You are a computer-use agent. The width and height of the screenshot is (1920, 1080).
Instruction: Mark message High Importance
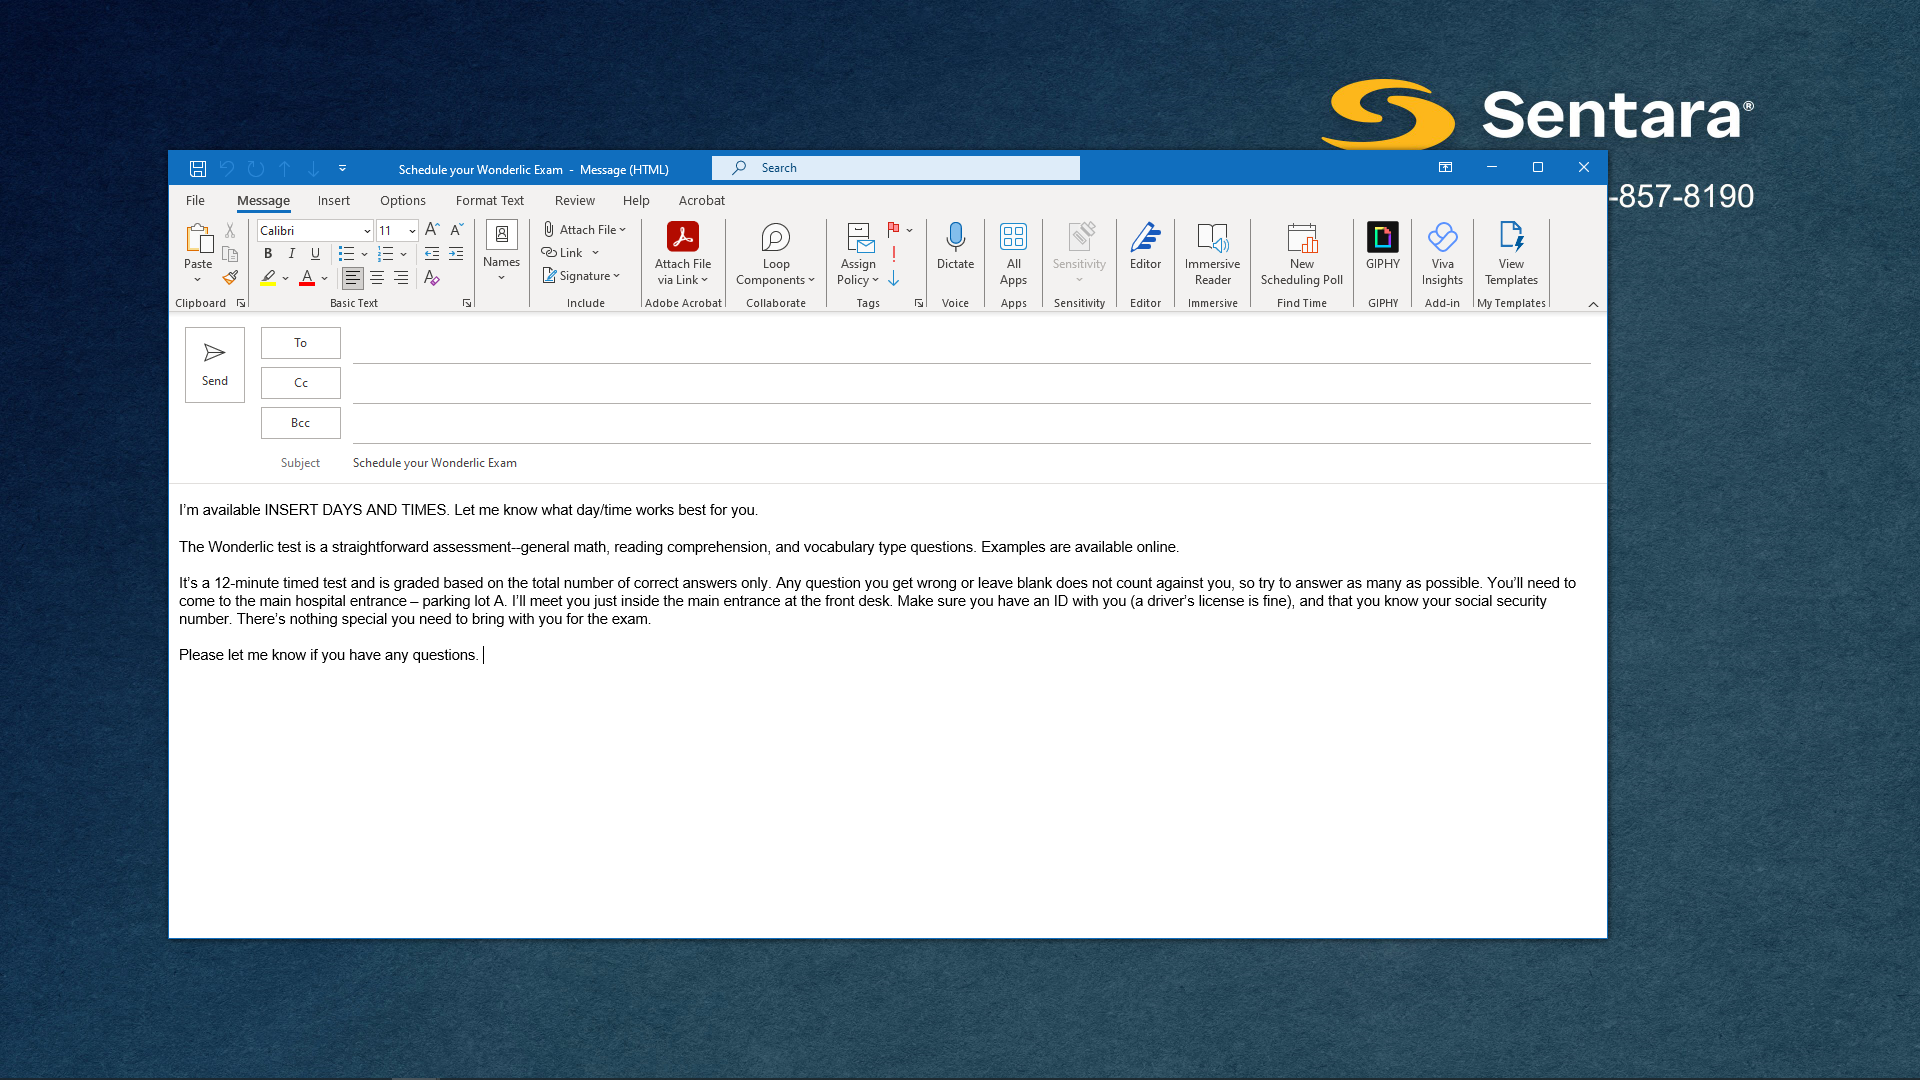click(x=894, y=254)
